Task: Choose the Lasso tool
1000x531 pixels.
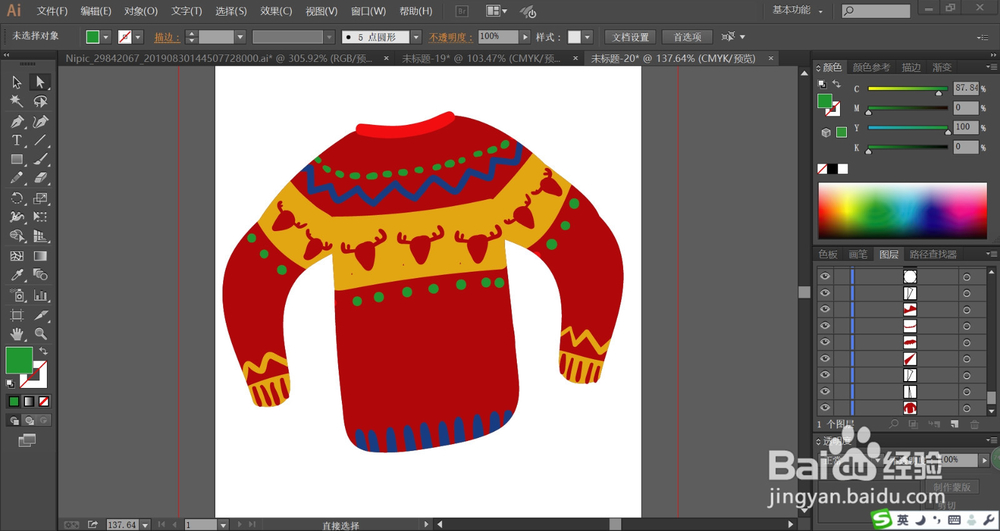Action: click(x=40, y=101)
